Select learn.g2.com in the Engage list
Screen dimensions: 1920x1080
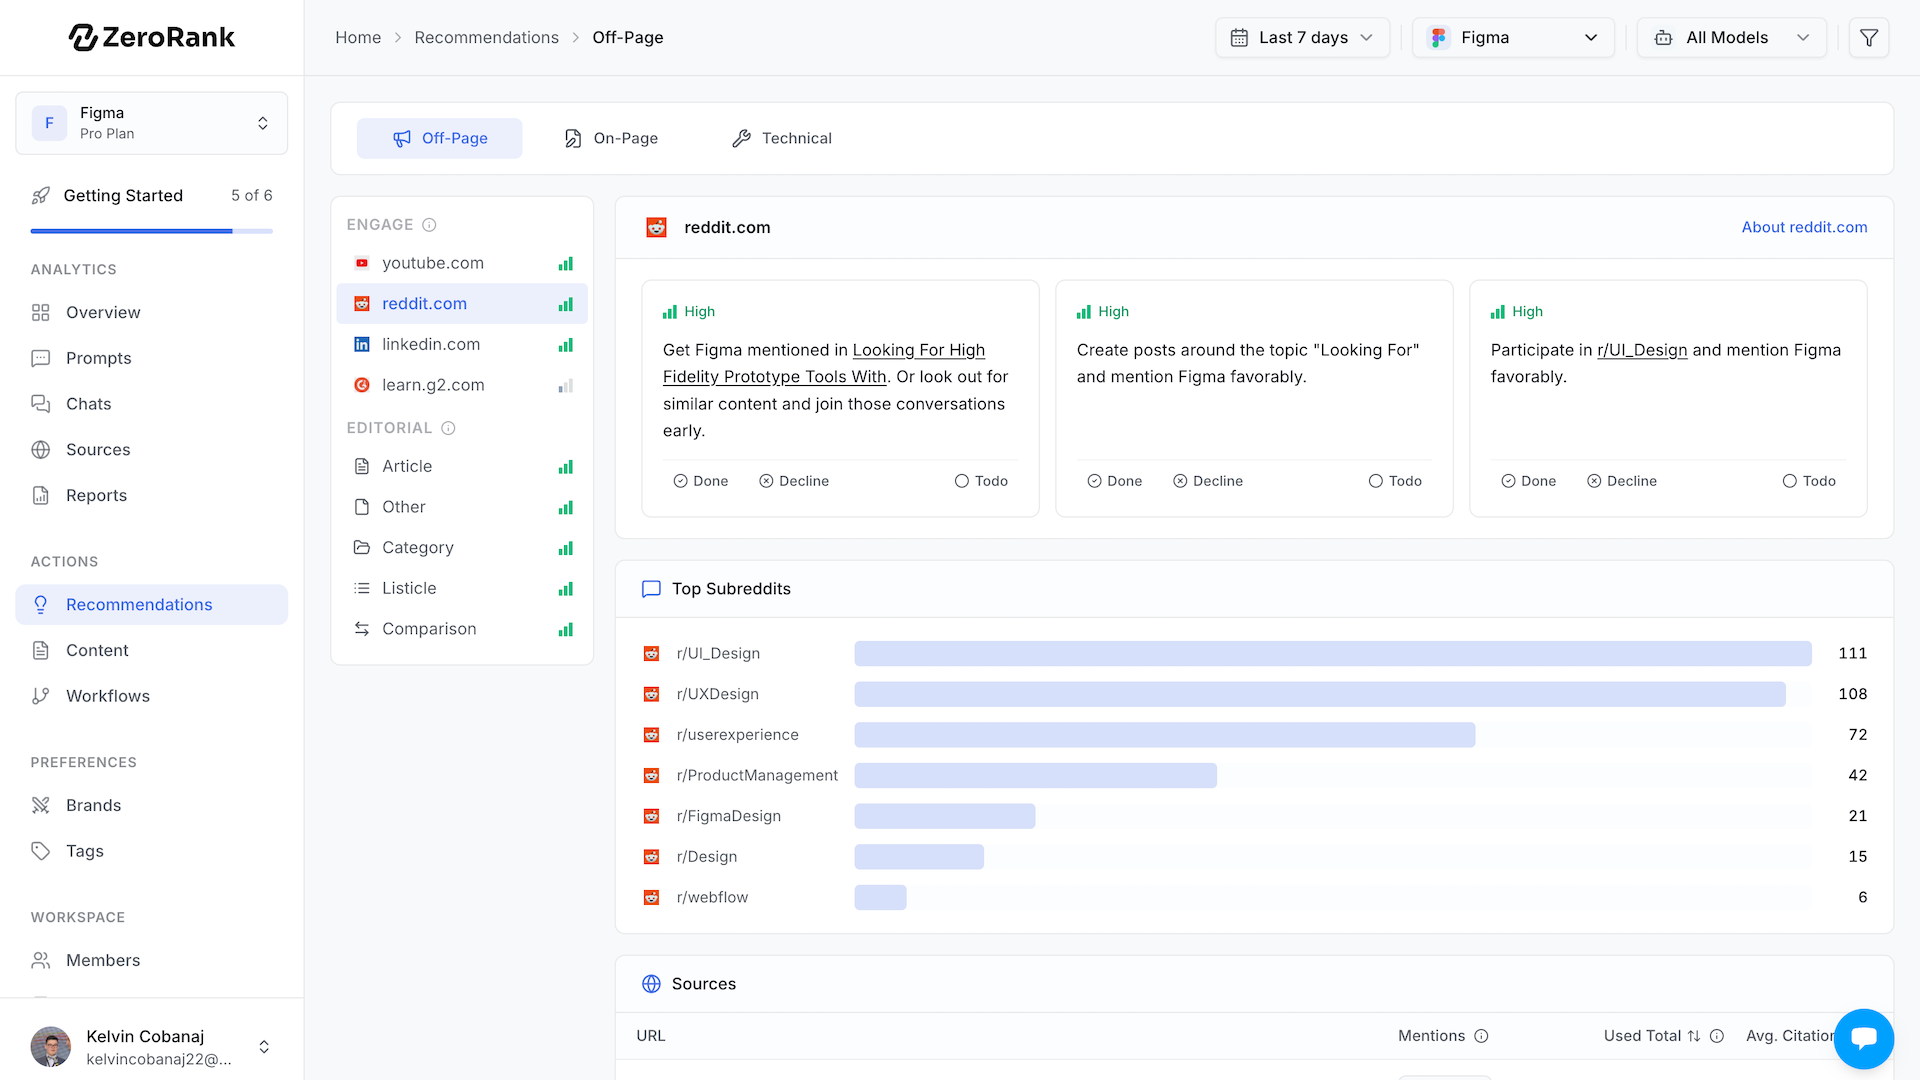coord(462,386)
